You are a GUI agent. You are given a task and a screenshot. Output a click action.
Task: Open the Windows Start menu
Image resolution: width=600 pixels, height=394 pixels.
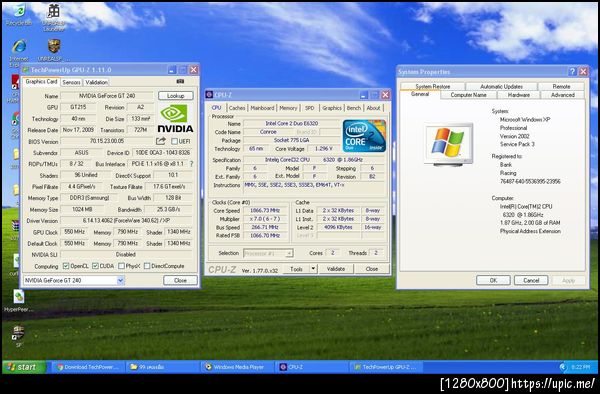point(24,367)
